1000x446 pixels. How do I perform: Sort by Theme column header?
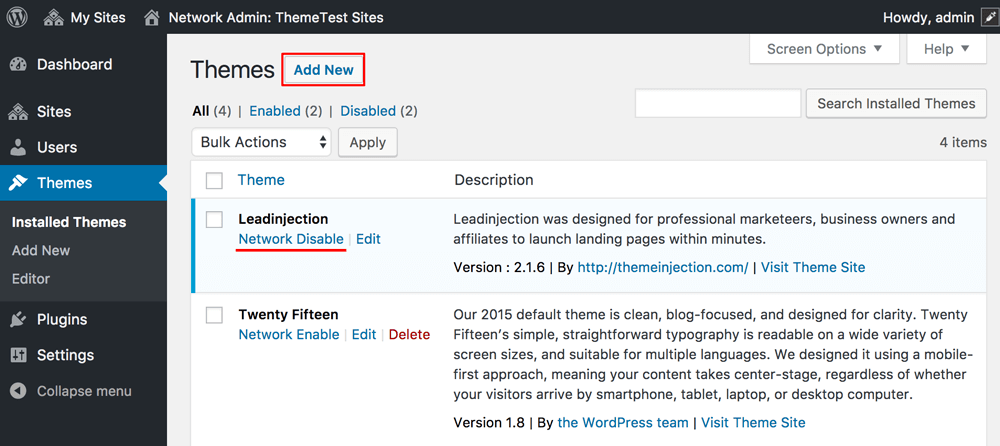(261, 180)
